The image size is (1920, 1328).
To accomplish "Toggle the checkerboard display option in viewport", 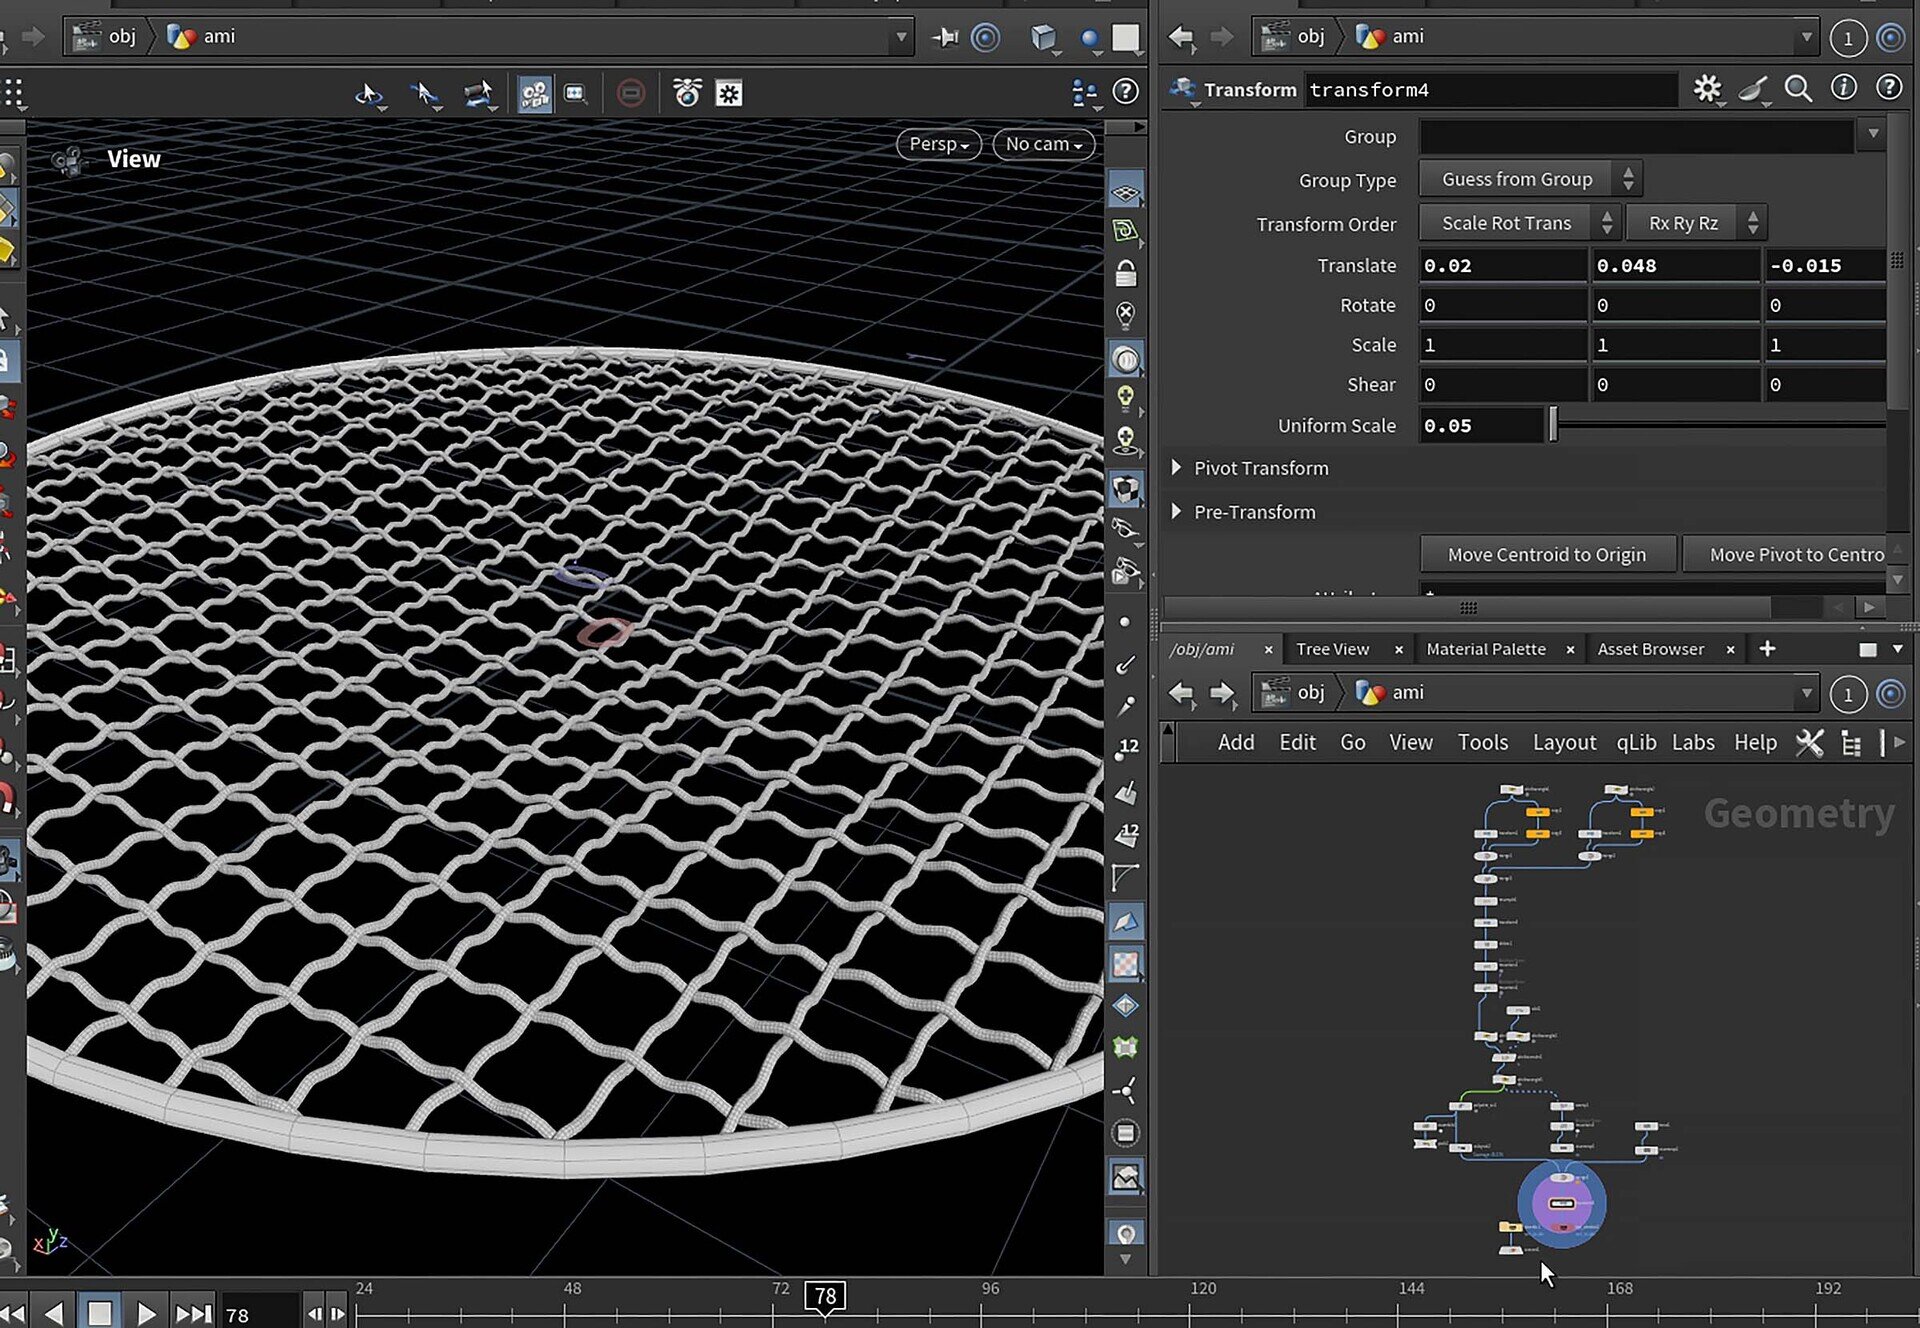I will (1126, 963).
